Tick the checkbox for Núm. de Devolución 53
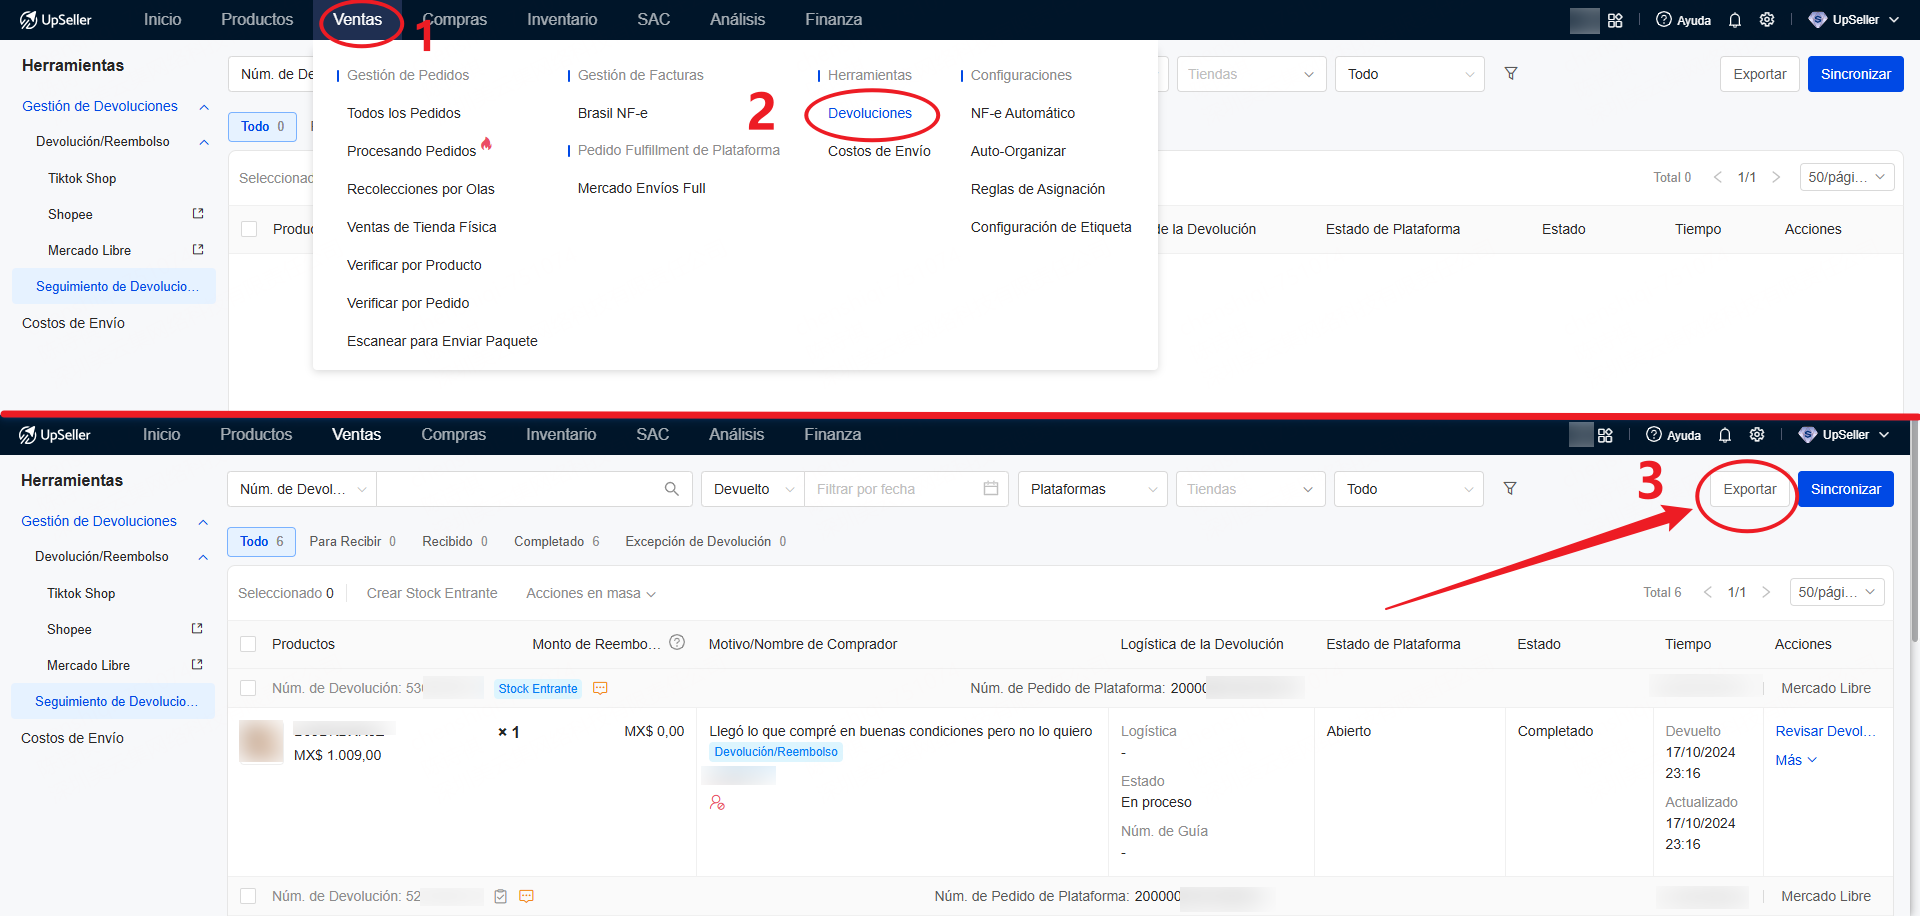The width and height of the screenshot is (1920, 916). (x=248, y=688)
